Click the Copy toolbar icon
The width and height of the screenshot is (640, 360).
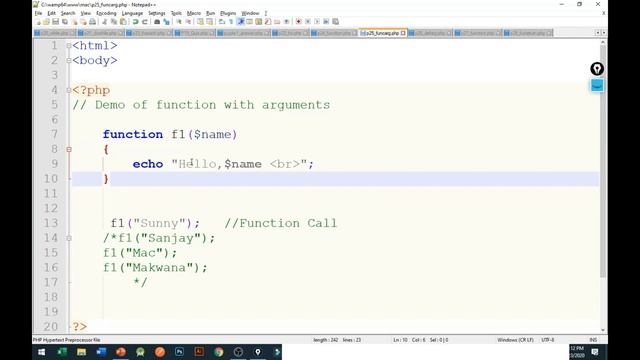point(114,22)
